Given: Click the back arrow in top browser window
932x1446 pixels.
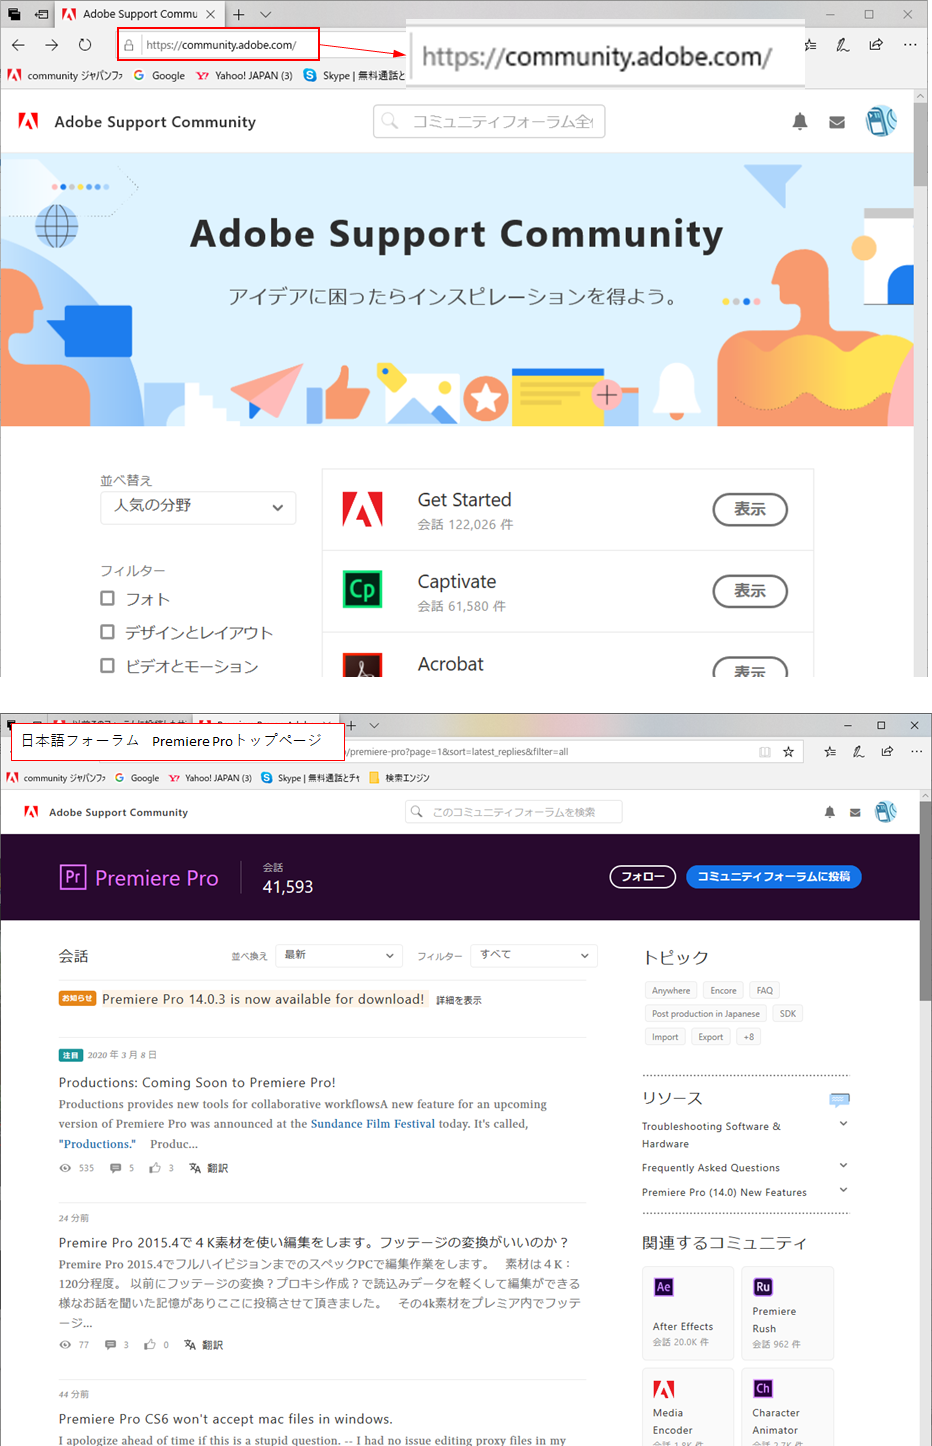Looking at the screenshot, I should tap(18, 45).
